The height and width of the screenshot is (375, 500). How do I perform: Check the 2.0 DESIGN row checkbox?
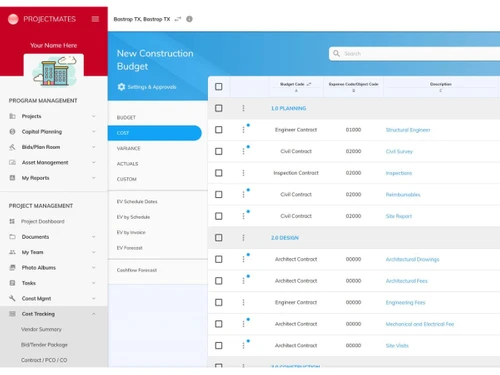[x=219, y=238]
